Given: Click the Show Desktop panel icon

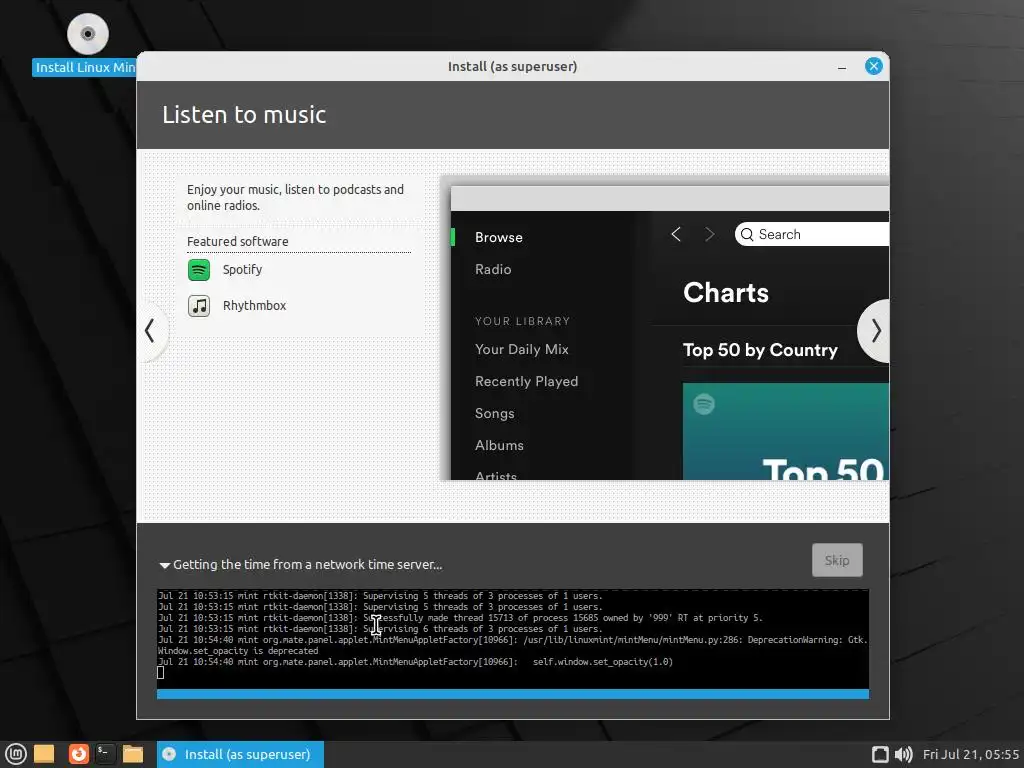Looking at the screenshot, I should pos(44,754).
